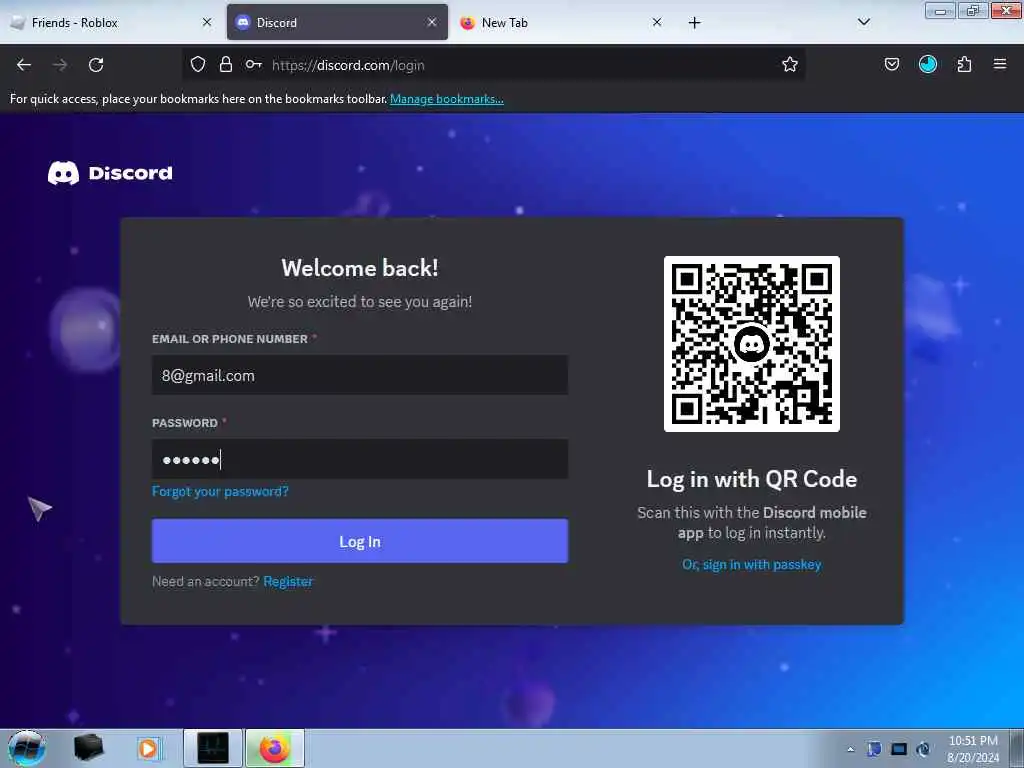Open the monitor graph taskbar app

tap(213, 748)
